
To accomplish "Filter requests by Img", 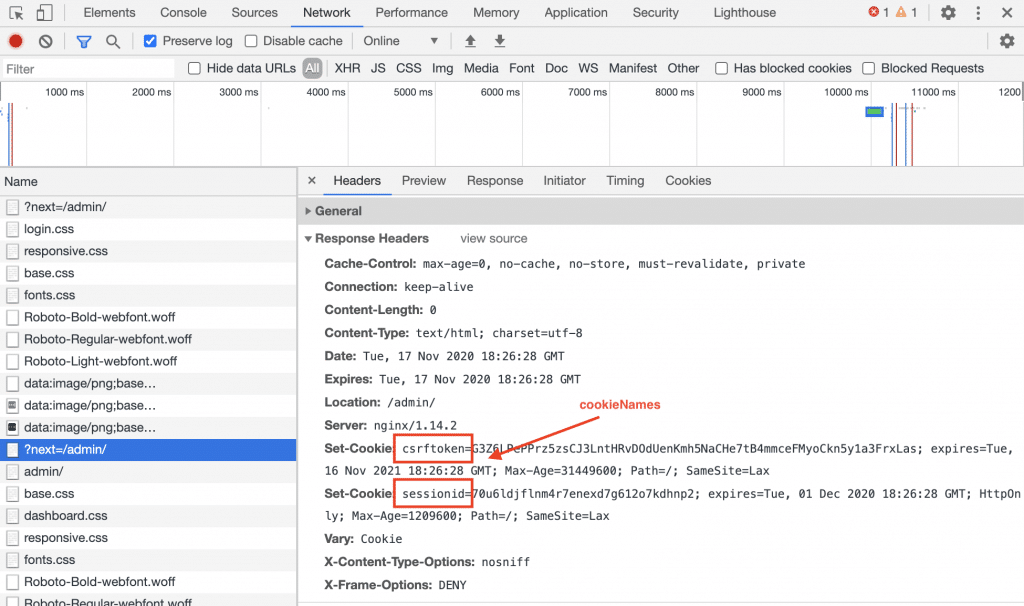I will coord(443,68).
